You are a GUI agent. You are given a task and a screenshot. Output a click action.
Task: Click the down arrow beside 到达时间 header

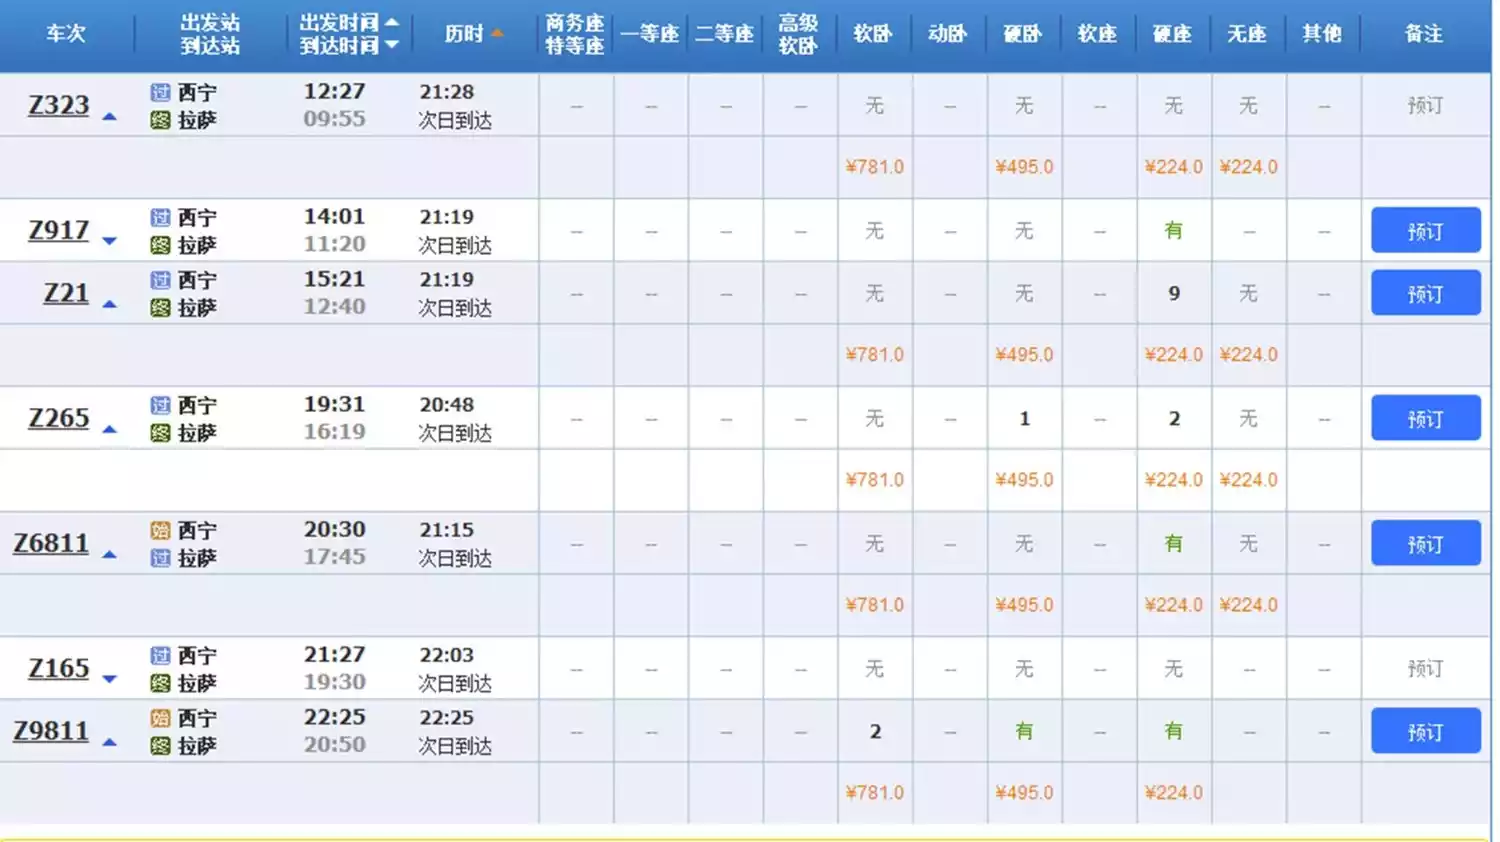(x=392, y=45)
